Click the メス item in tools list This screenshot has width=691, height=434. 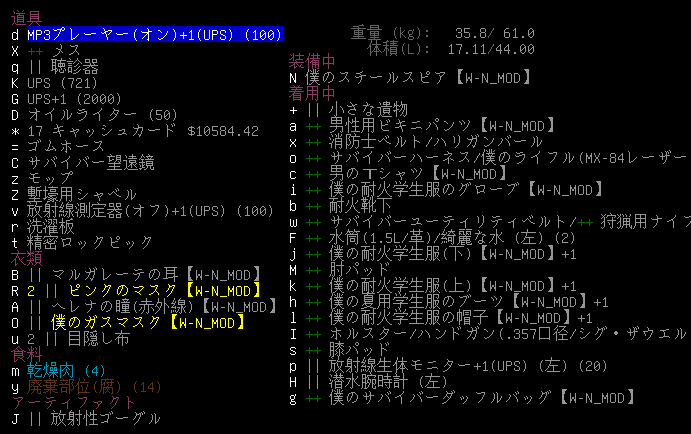tap(66, 49)
